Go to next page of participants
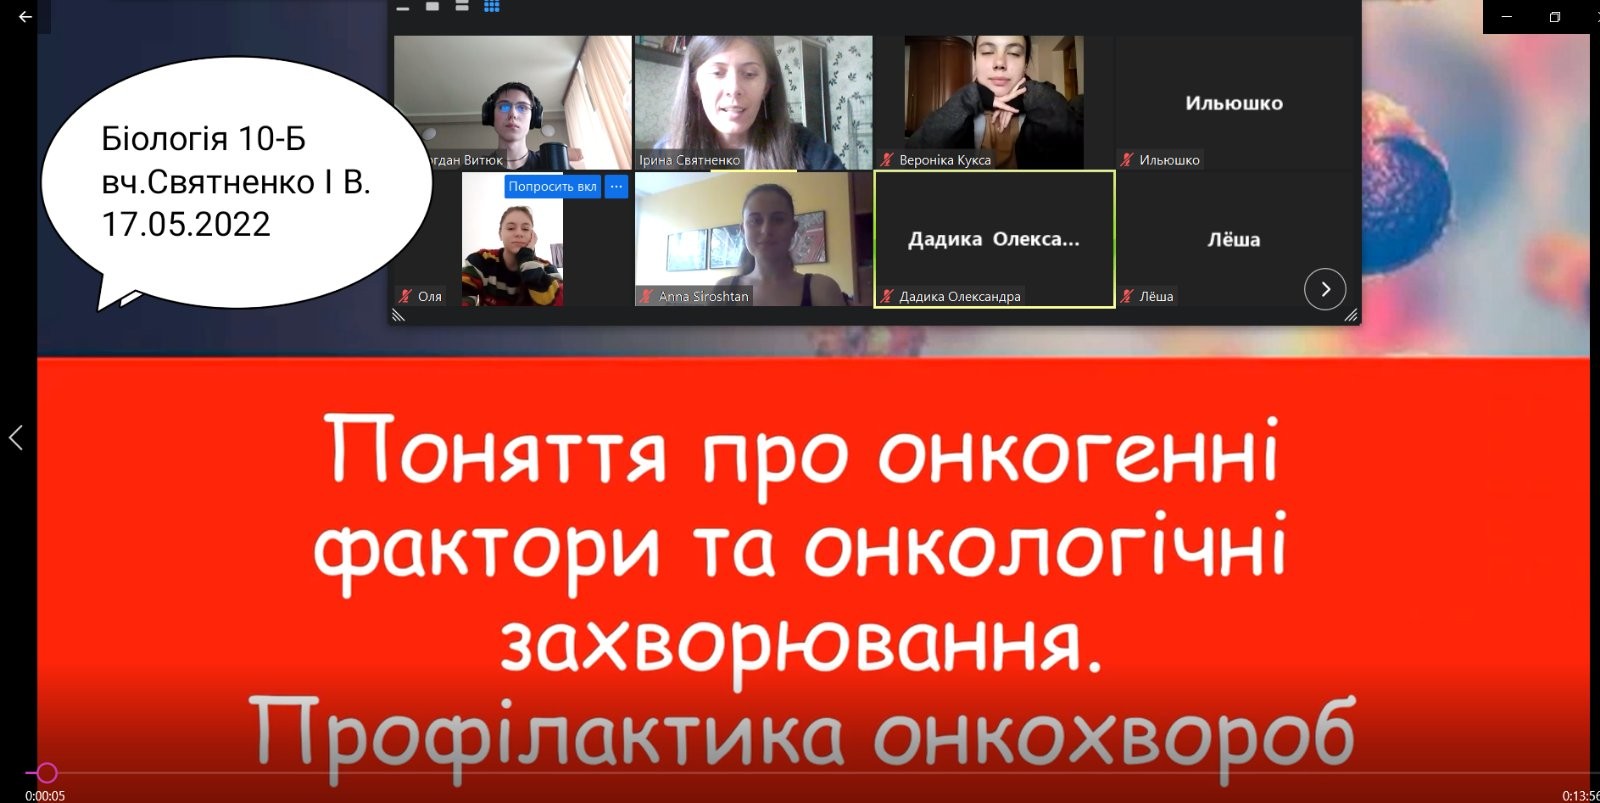This screenshot has height=803, width=1600. pos(1324,289)
